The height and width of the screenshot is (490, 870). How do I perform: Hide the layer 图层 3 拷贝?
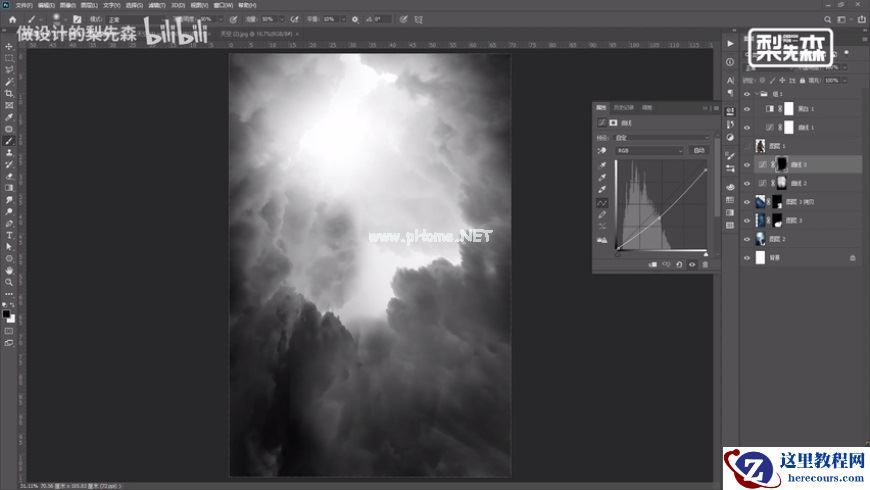(747, 202)
